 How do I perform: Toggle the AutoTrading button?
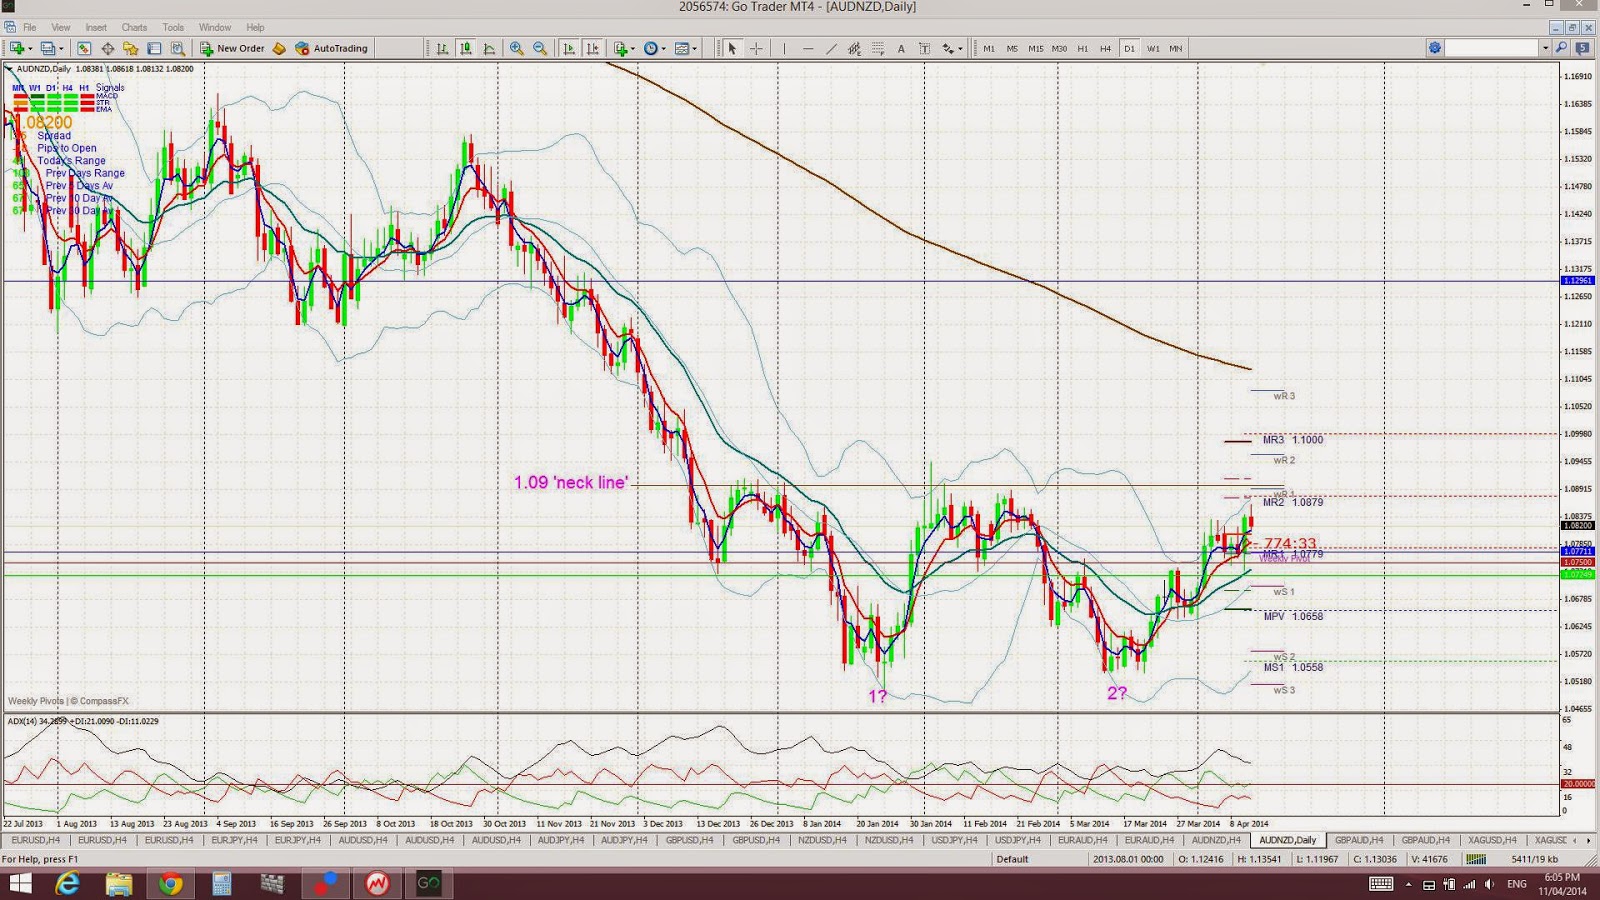[x=332, y=48]
